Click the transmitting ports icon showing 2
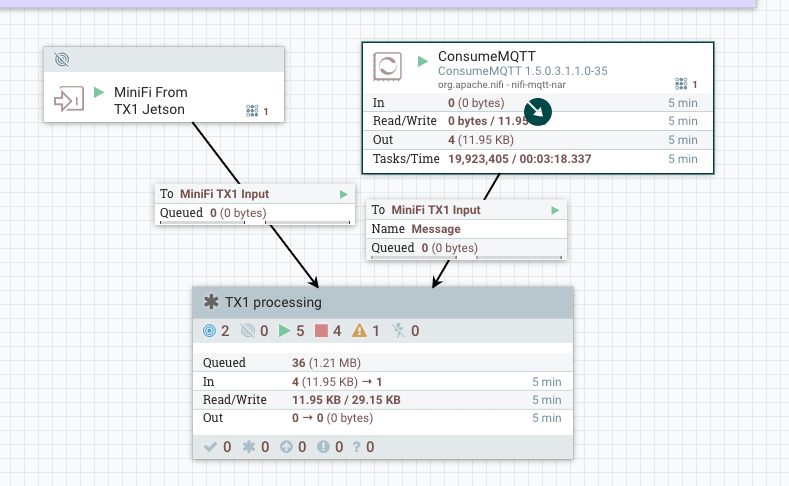 pos(209,331)
